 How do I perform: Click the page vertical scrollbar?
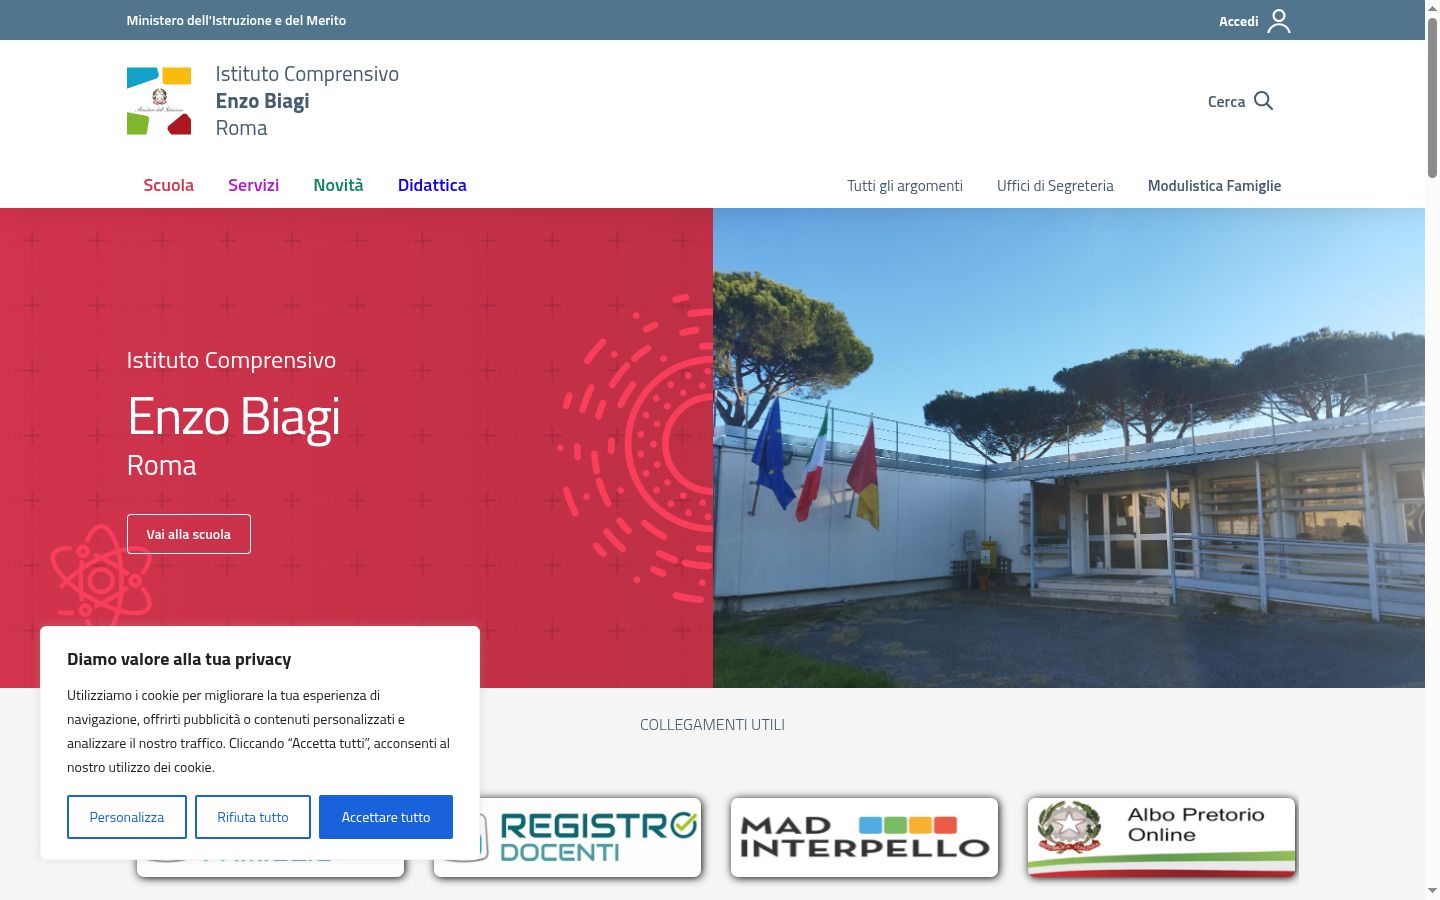(x=1432, y=450)
